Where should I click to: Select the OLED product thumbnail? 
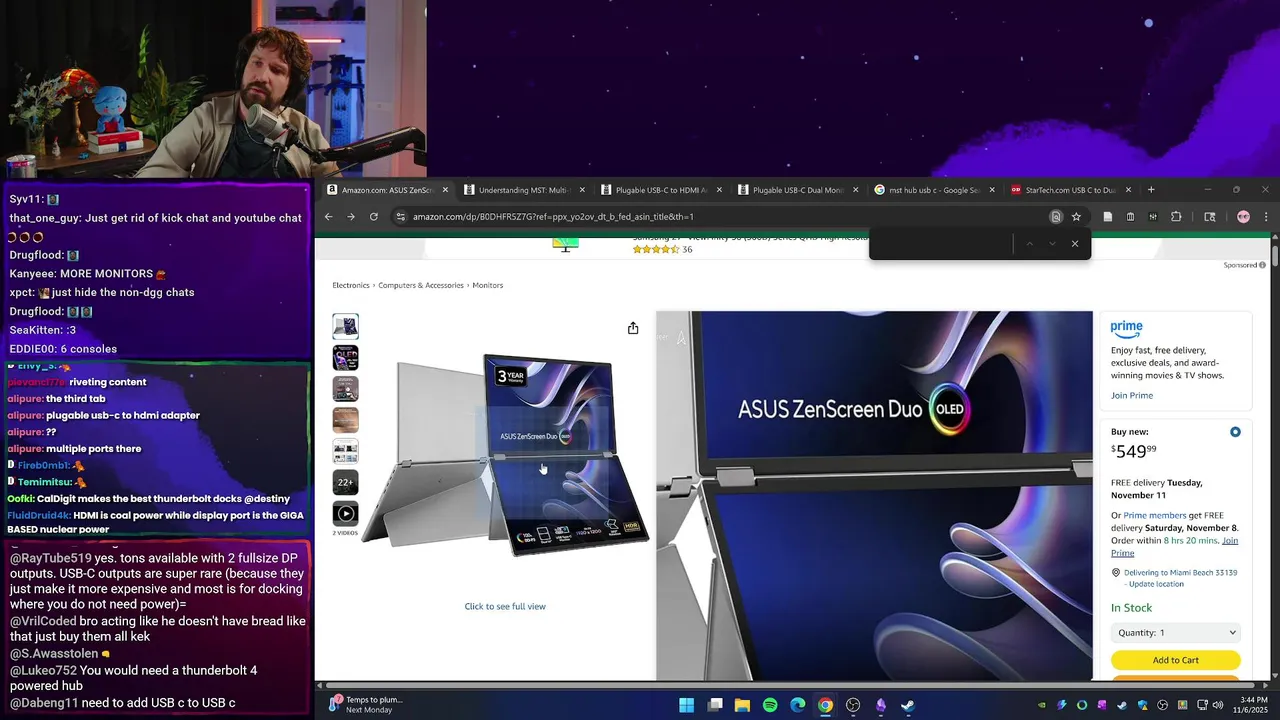[x=345, y=357]
